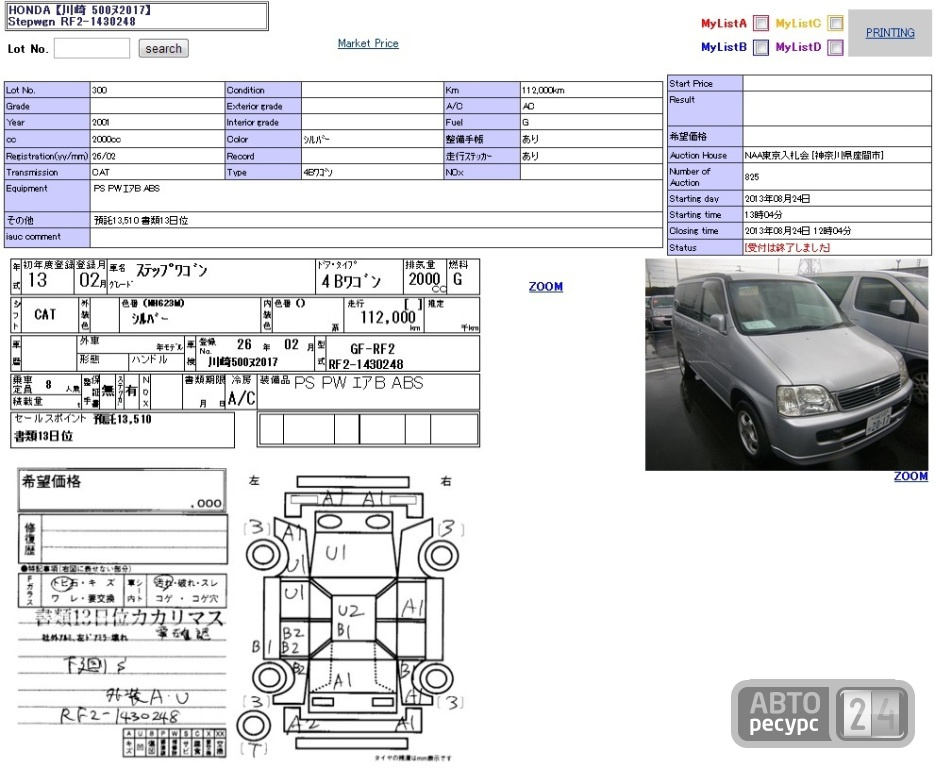Click the HONDA 川崎 500ヌ2017 header line
The image size is (935, 768).
click(79, 10)
